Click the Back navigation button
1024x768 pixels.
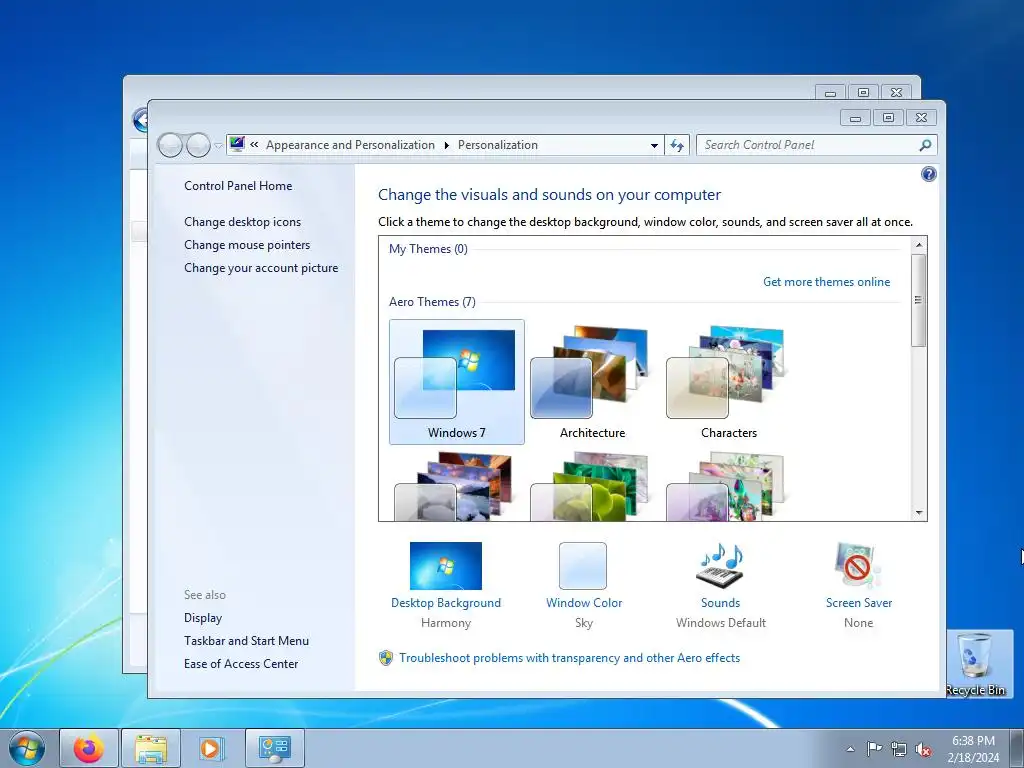click(x=170, y=145)
